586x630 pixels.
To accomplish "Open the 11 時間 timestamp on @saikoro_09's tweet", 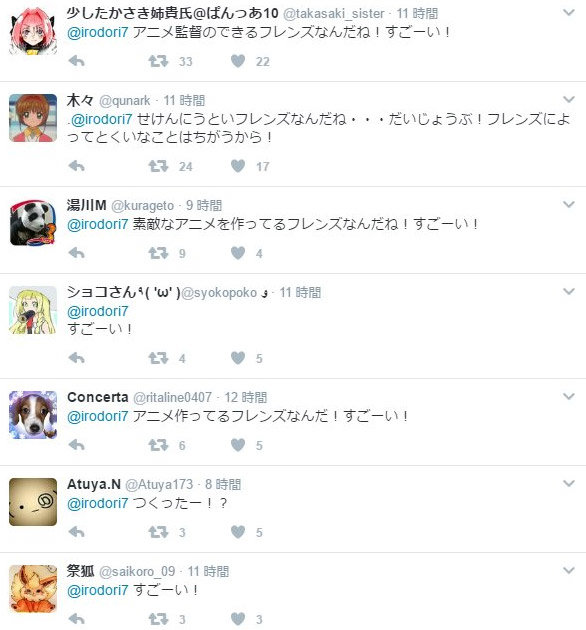I will tap(208, 571).
